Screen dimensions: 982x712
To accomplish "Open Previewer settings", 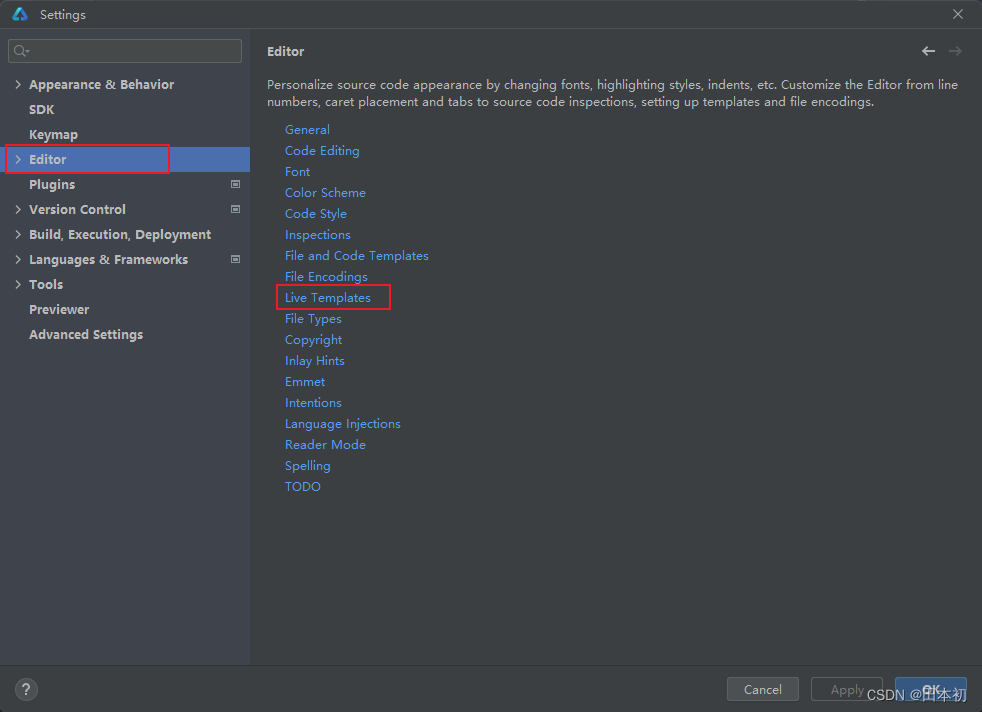I will pos(59,309).
